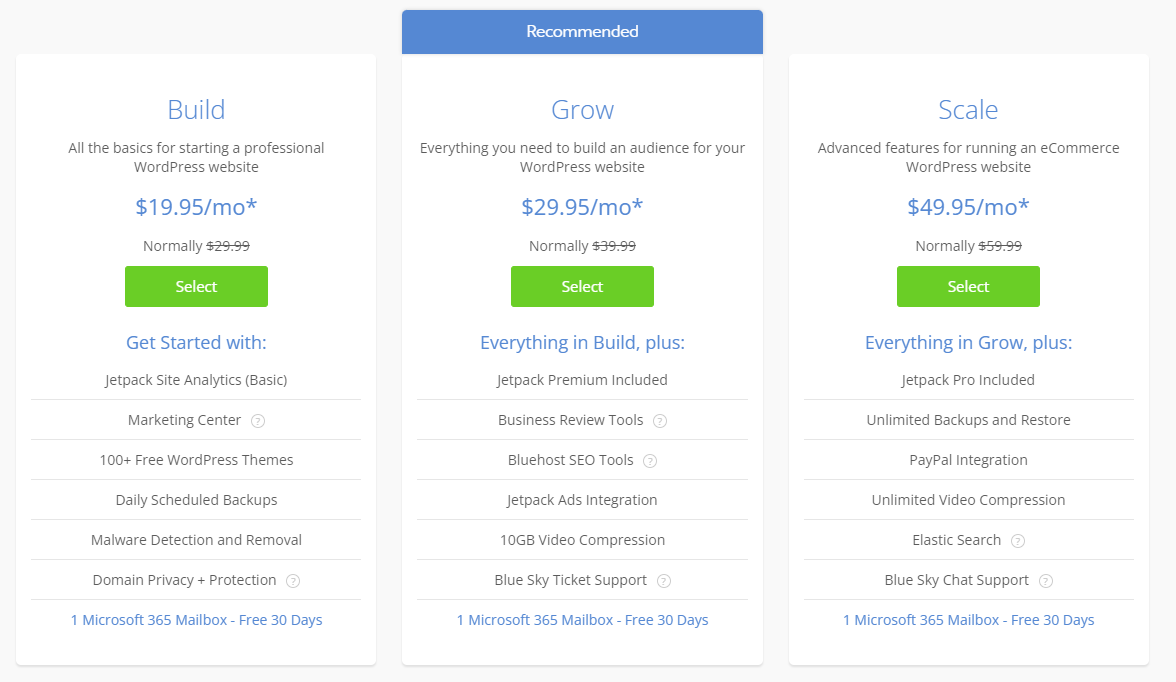Click 'Blue Sky Chat Support' feature text
Screen dimensions: 1176x682
(x=956, y=580)
